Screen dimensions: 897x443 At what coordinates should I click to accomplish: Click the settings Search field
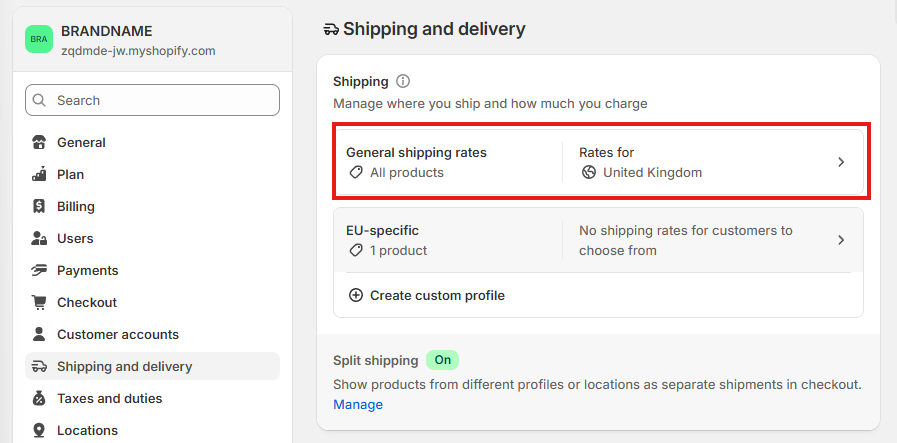152,100
